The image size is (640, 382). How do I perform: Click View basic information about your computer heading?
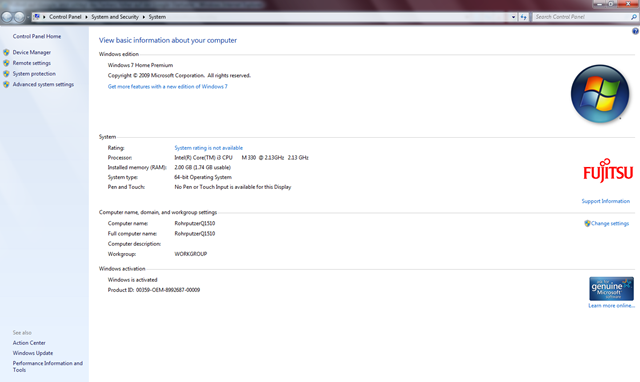(x=168, y=40)
